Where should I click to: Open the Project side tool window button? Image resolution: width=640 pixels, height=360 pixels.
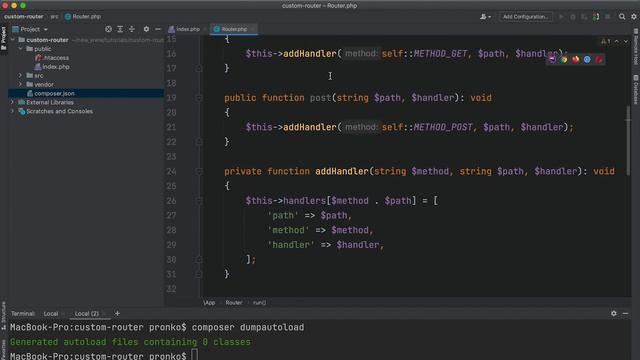pos(4,38)
